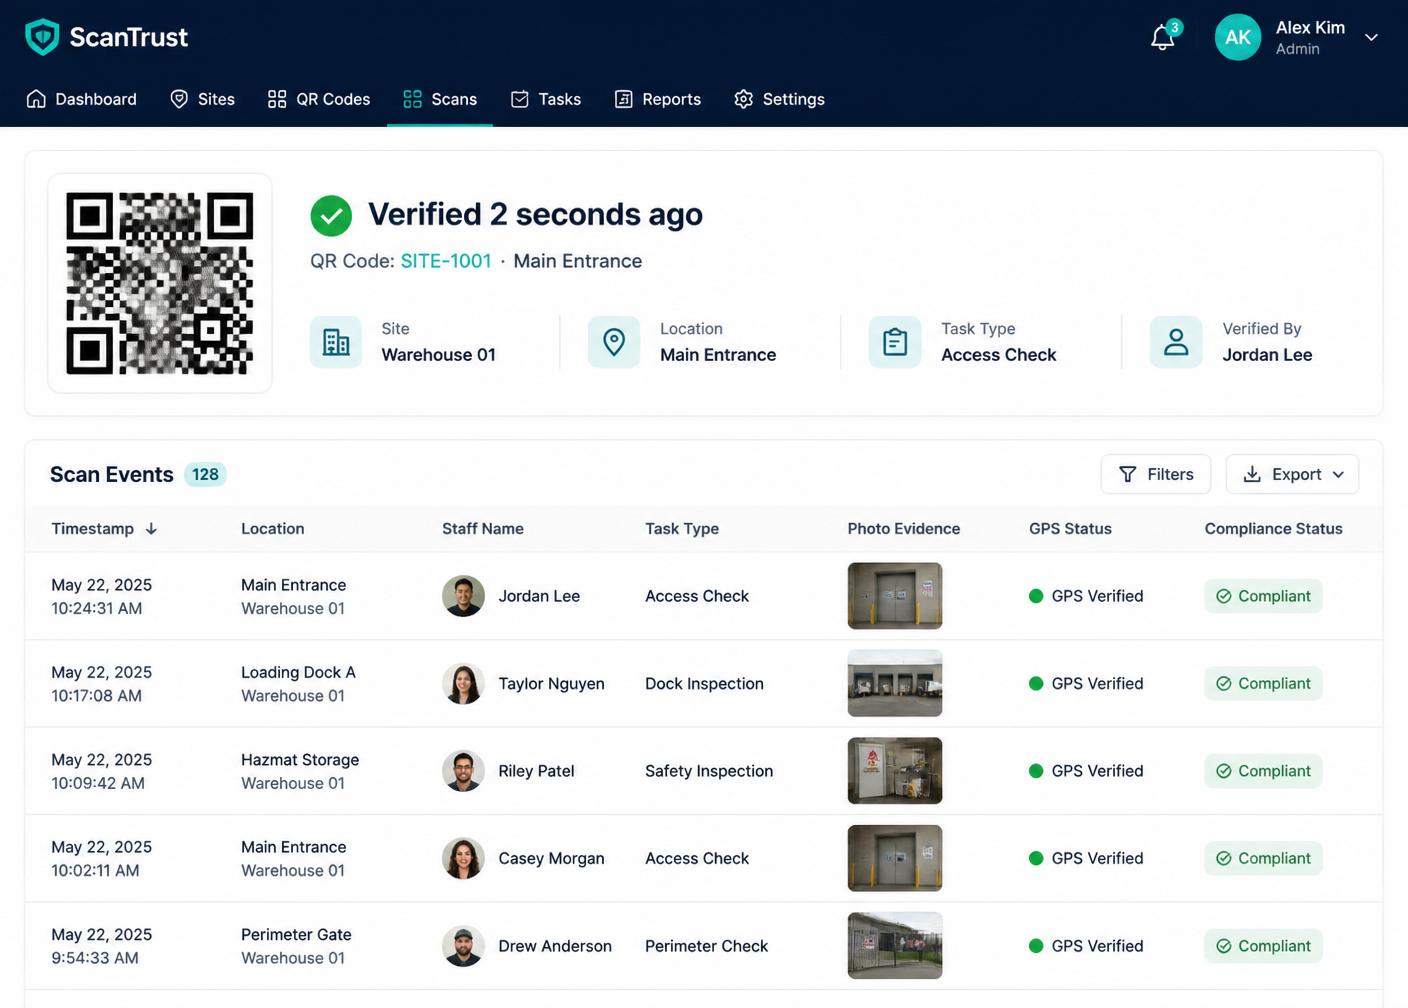This screenshot has height=1008, width=1408.
Task: Open the Export dropdown
Action: click(x=1292, y=474)
